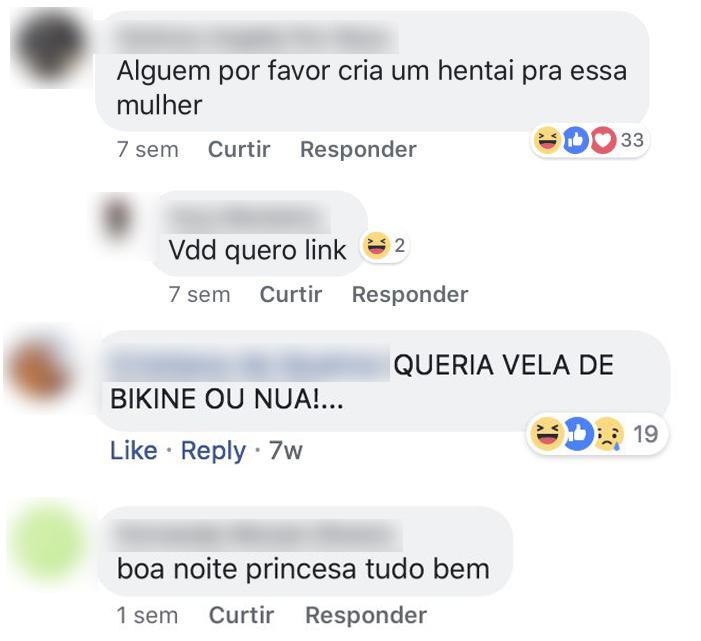Image resolution: width=701 pixels, height=641 pixels.
Task: Click Curtir under the hentai comment
Action: tap(239, 149)
